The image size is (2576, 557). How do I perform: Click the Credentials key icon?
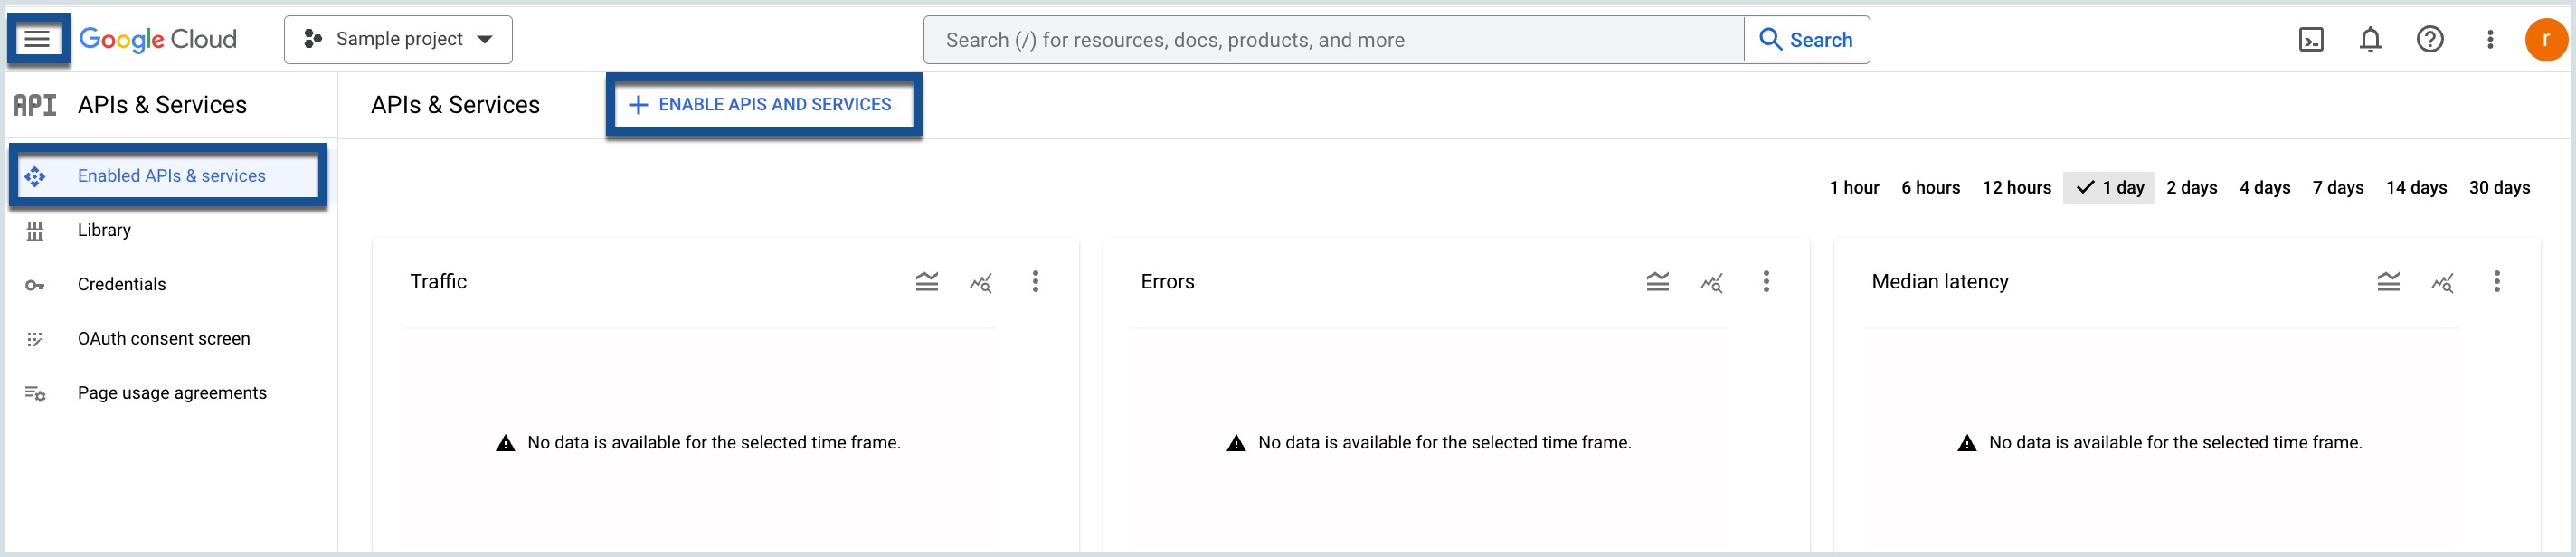[x=35, y=286]
